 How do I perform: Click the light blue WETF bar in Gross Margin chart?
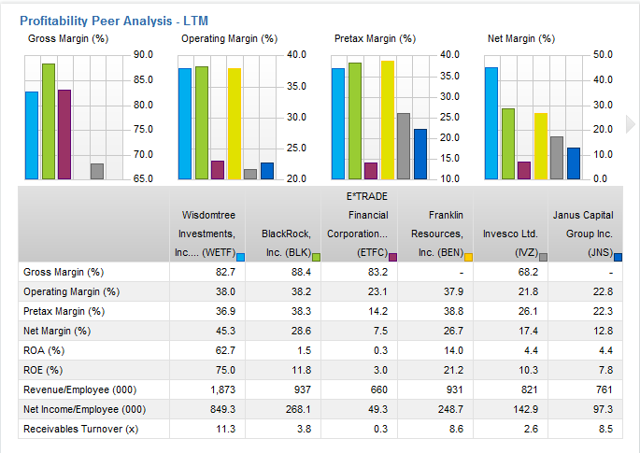click(x=32, y=135)
